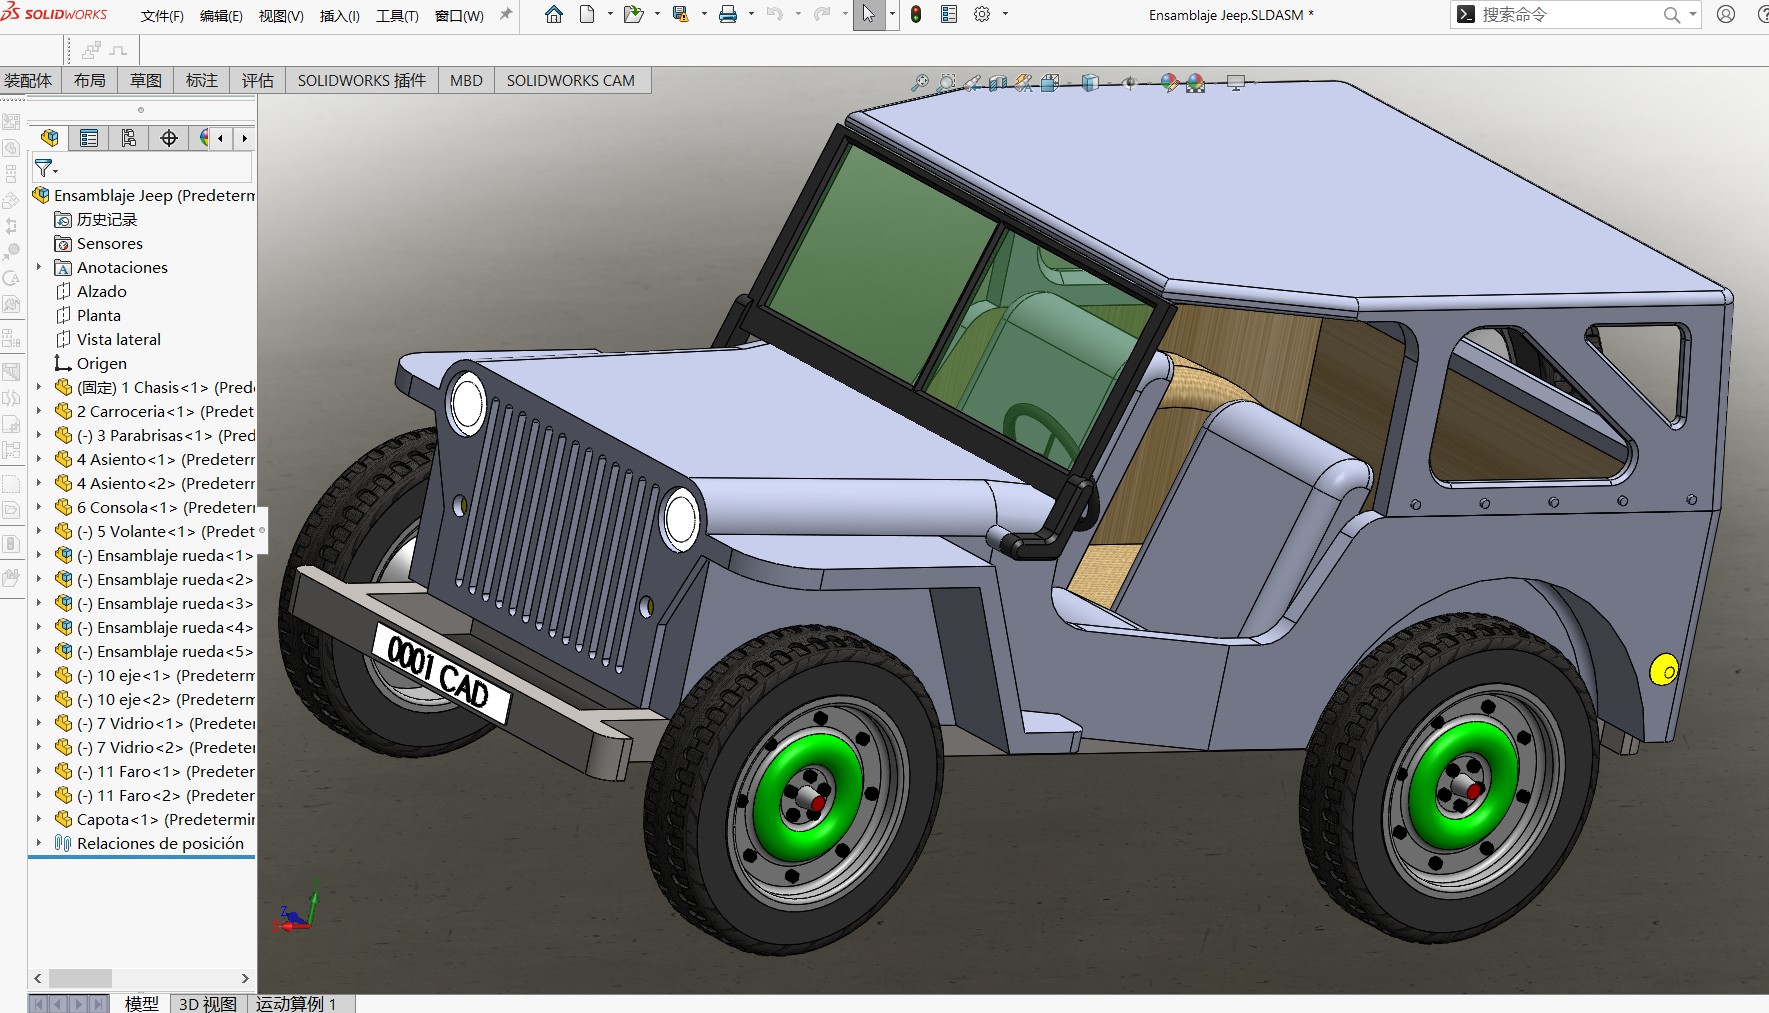Select the Zoom to Area tool
Viewport: 1769px width, 1013px height.
(x=946, y=83)
